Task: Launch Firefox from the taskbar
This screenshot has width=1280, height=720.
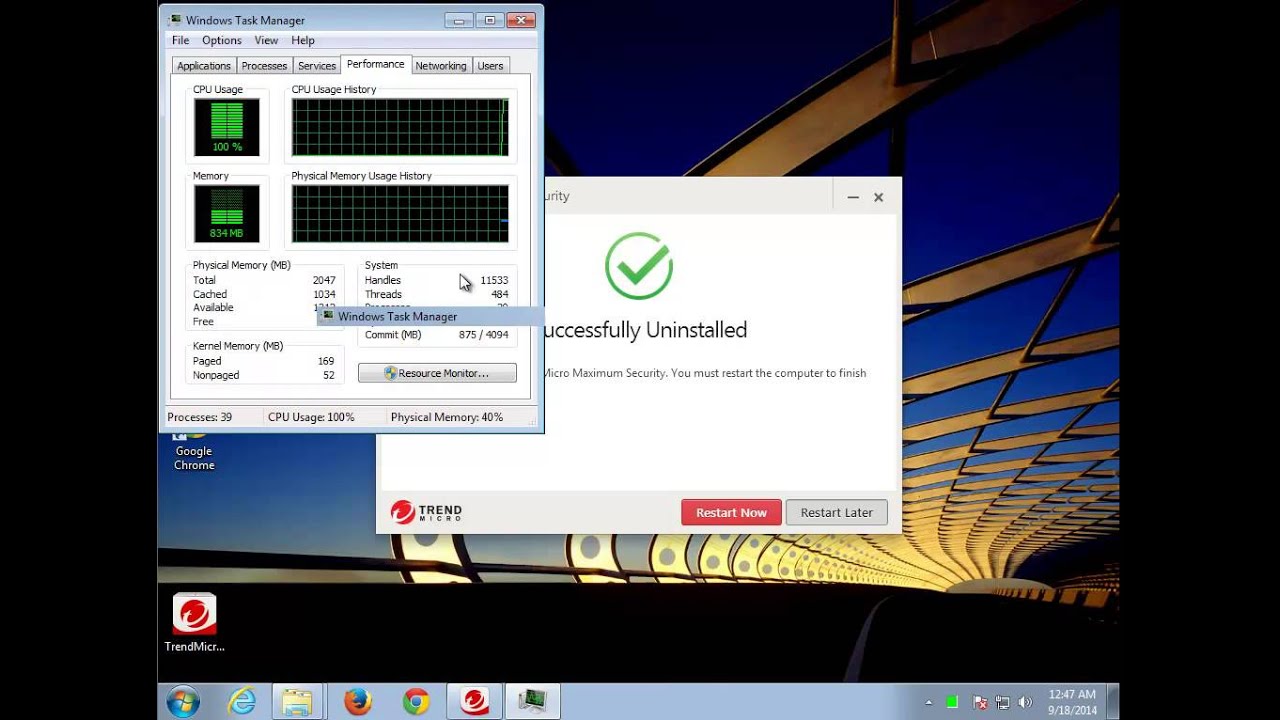Action: pos(357,702)
